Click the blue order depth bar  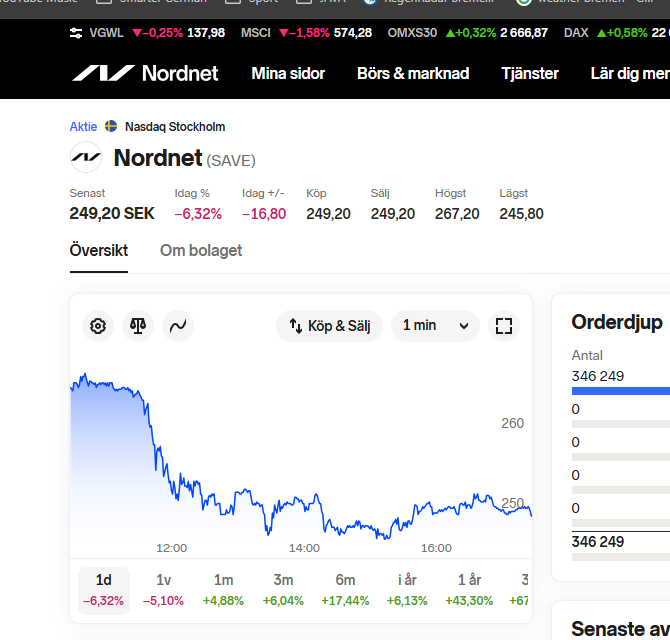620,391
